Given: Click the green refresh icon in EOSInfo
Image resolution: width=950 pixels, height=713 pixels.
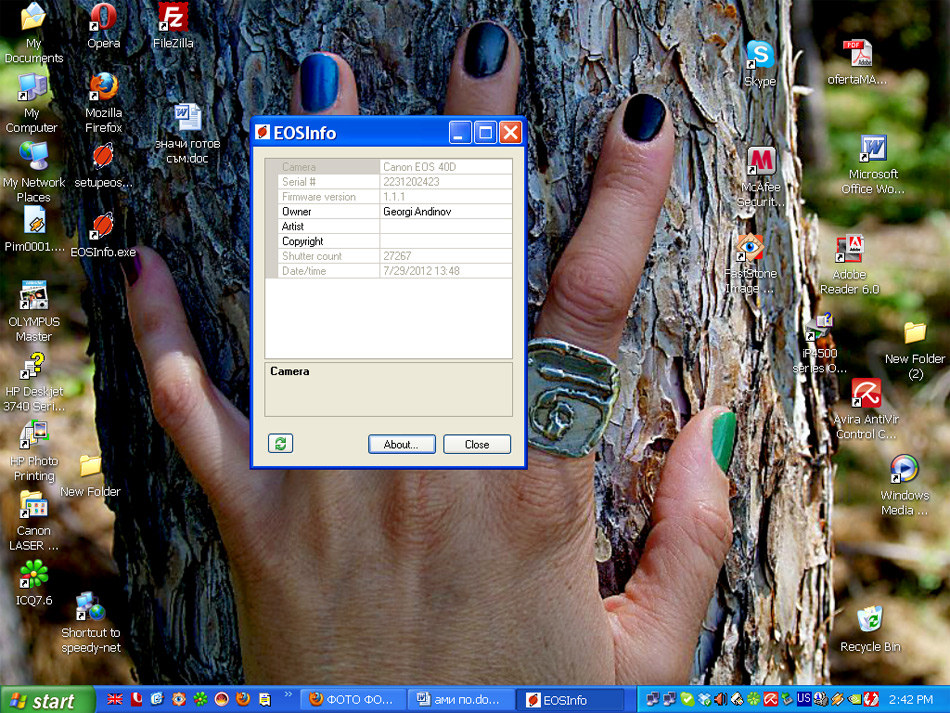Looking at the screenshot, I should pos(281,443).
